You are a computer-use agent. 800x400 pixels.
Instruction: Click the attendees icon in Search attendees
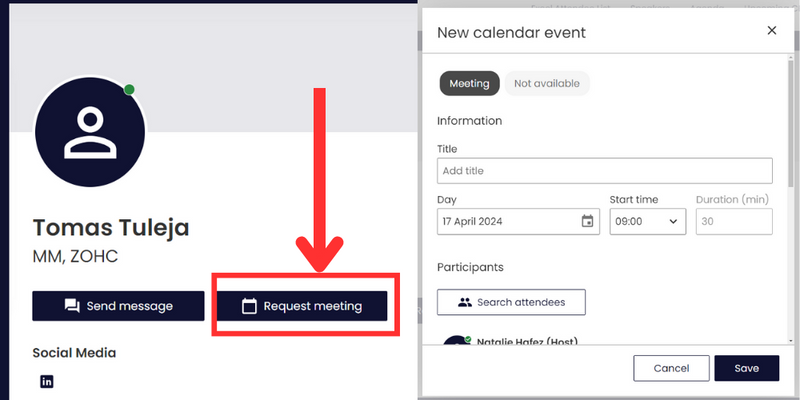coord(465,302)
